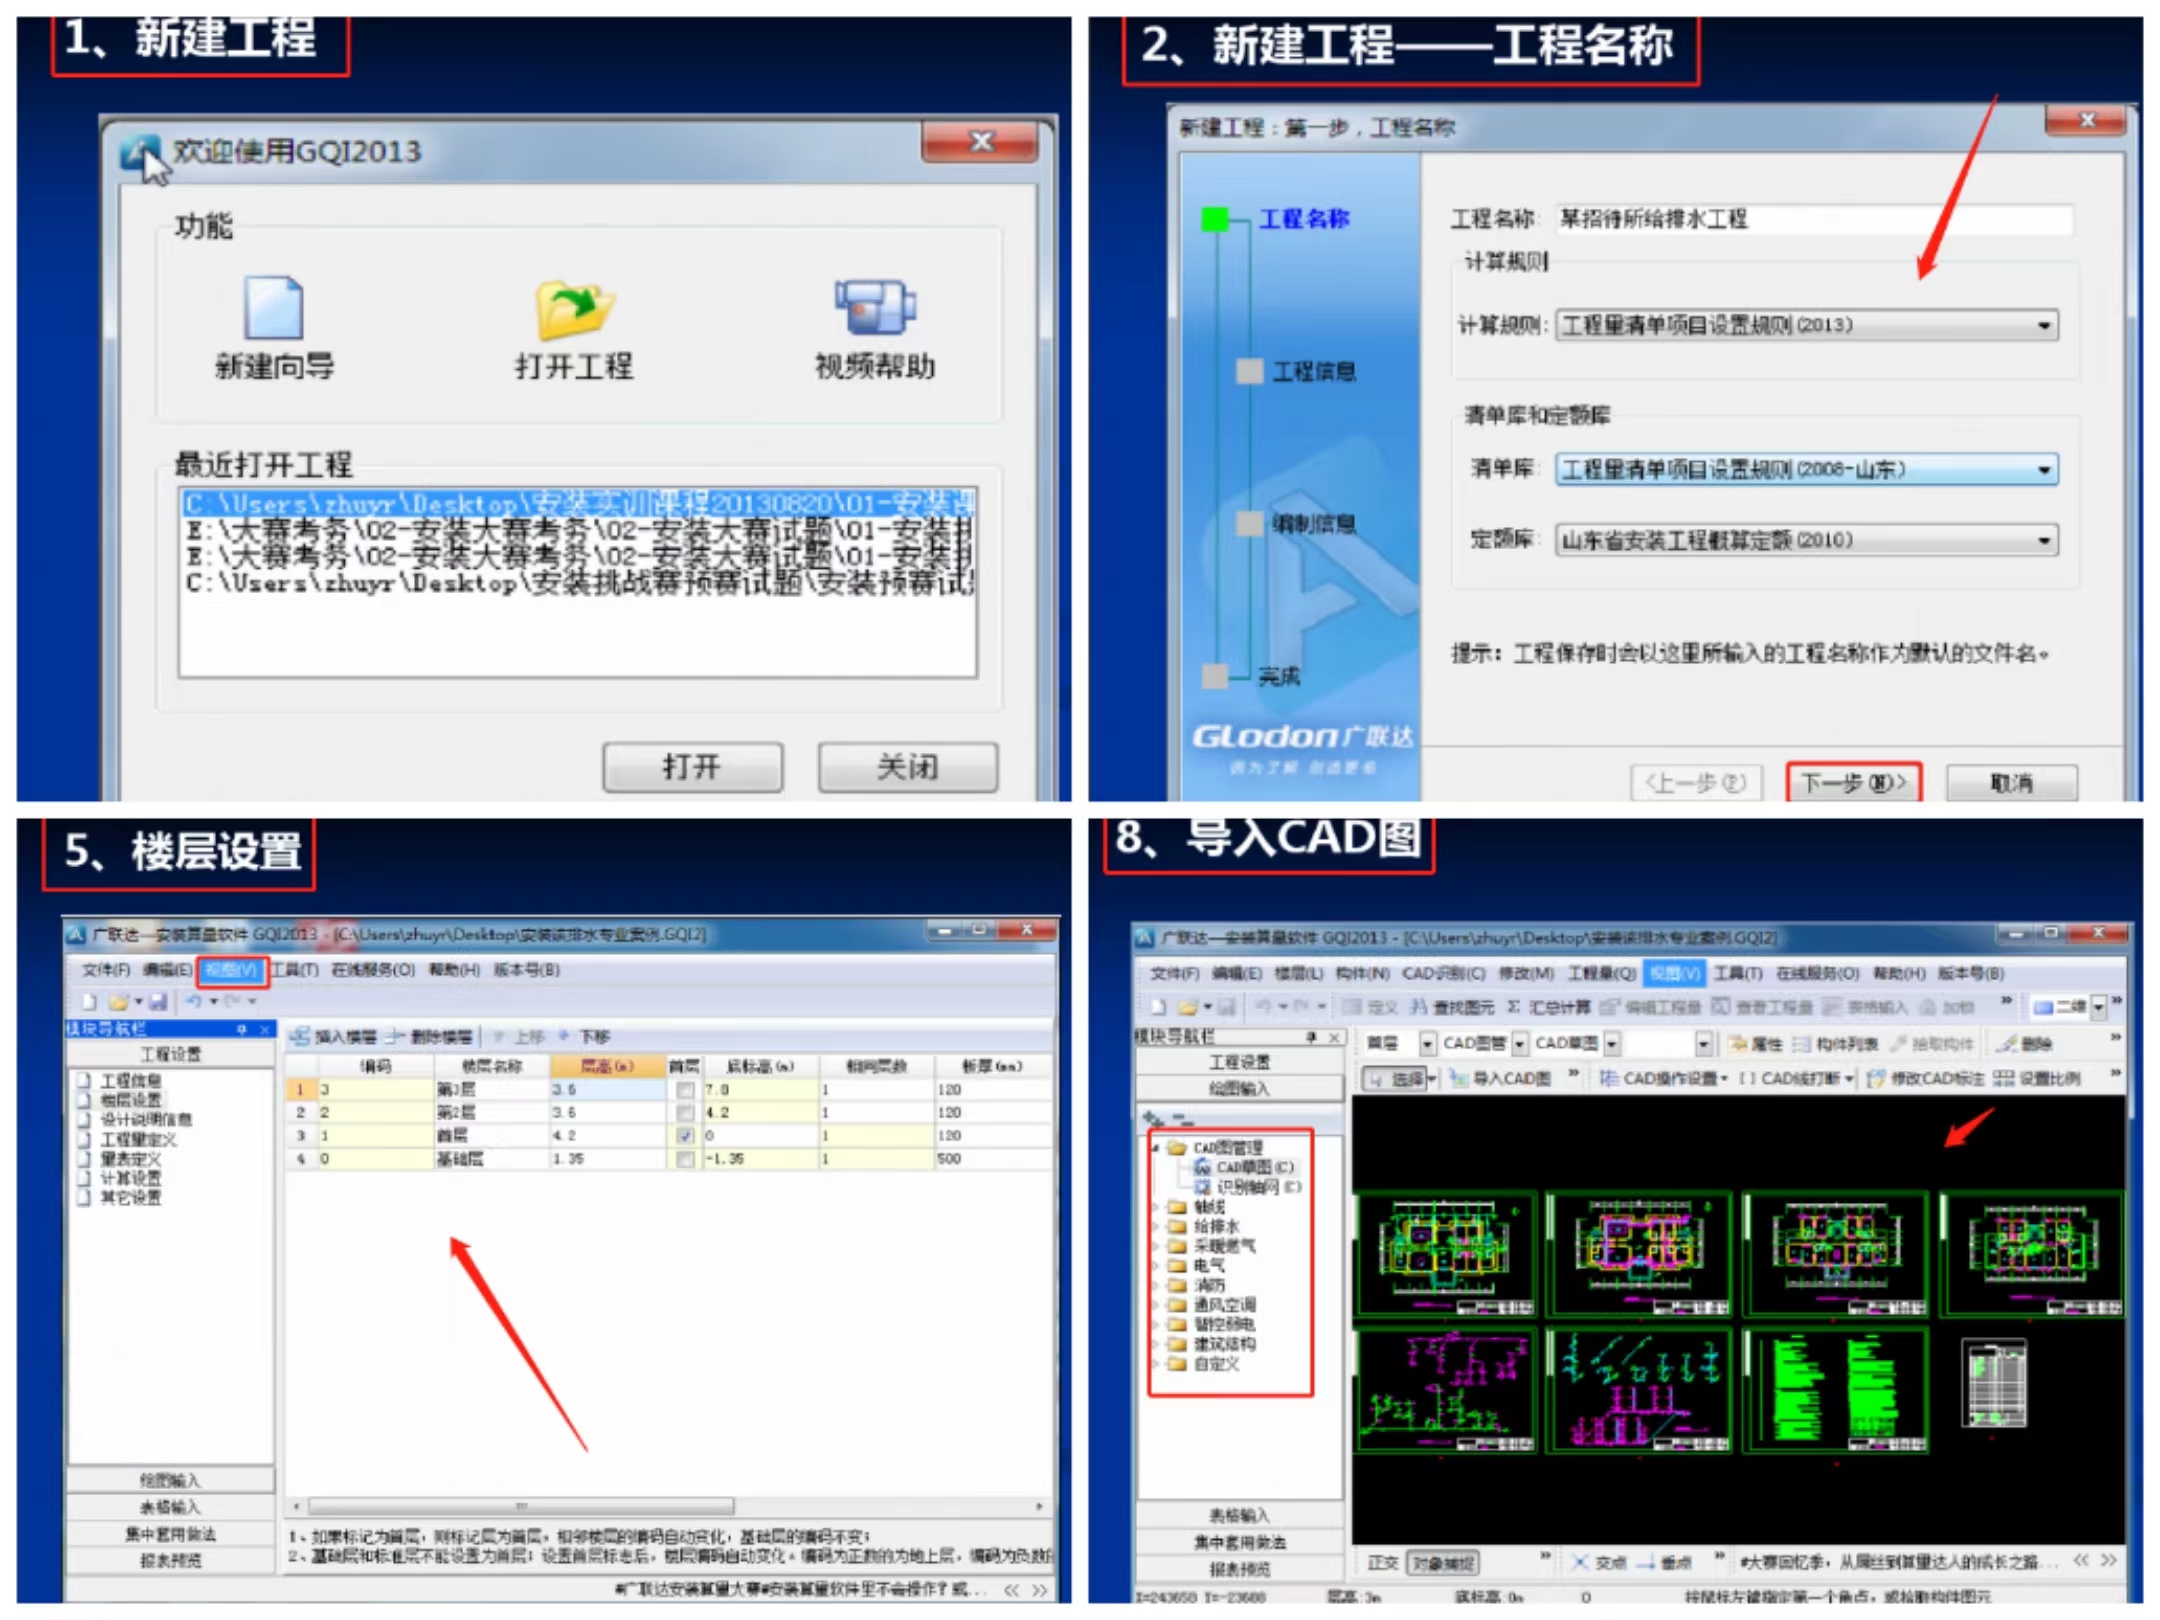Open the 视频帮助 video help icon
Screen dimensions: 2160x1620
click(874, 307)
